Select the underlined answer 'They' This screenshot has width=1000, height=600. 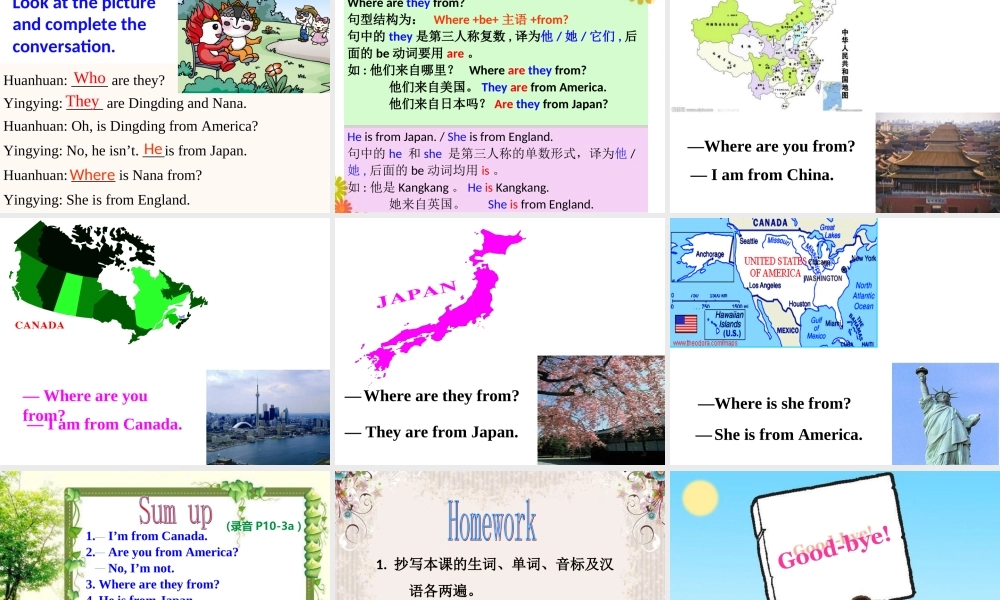(83, 102)
